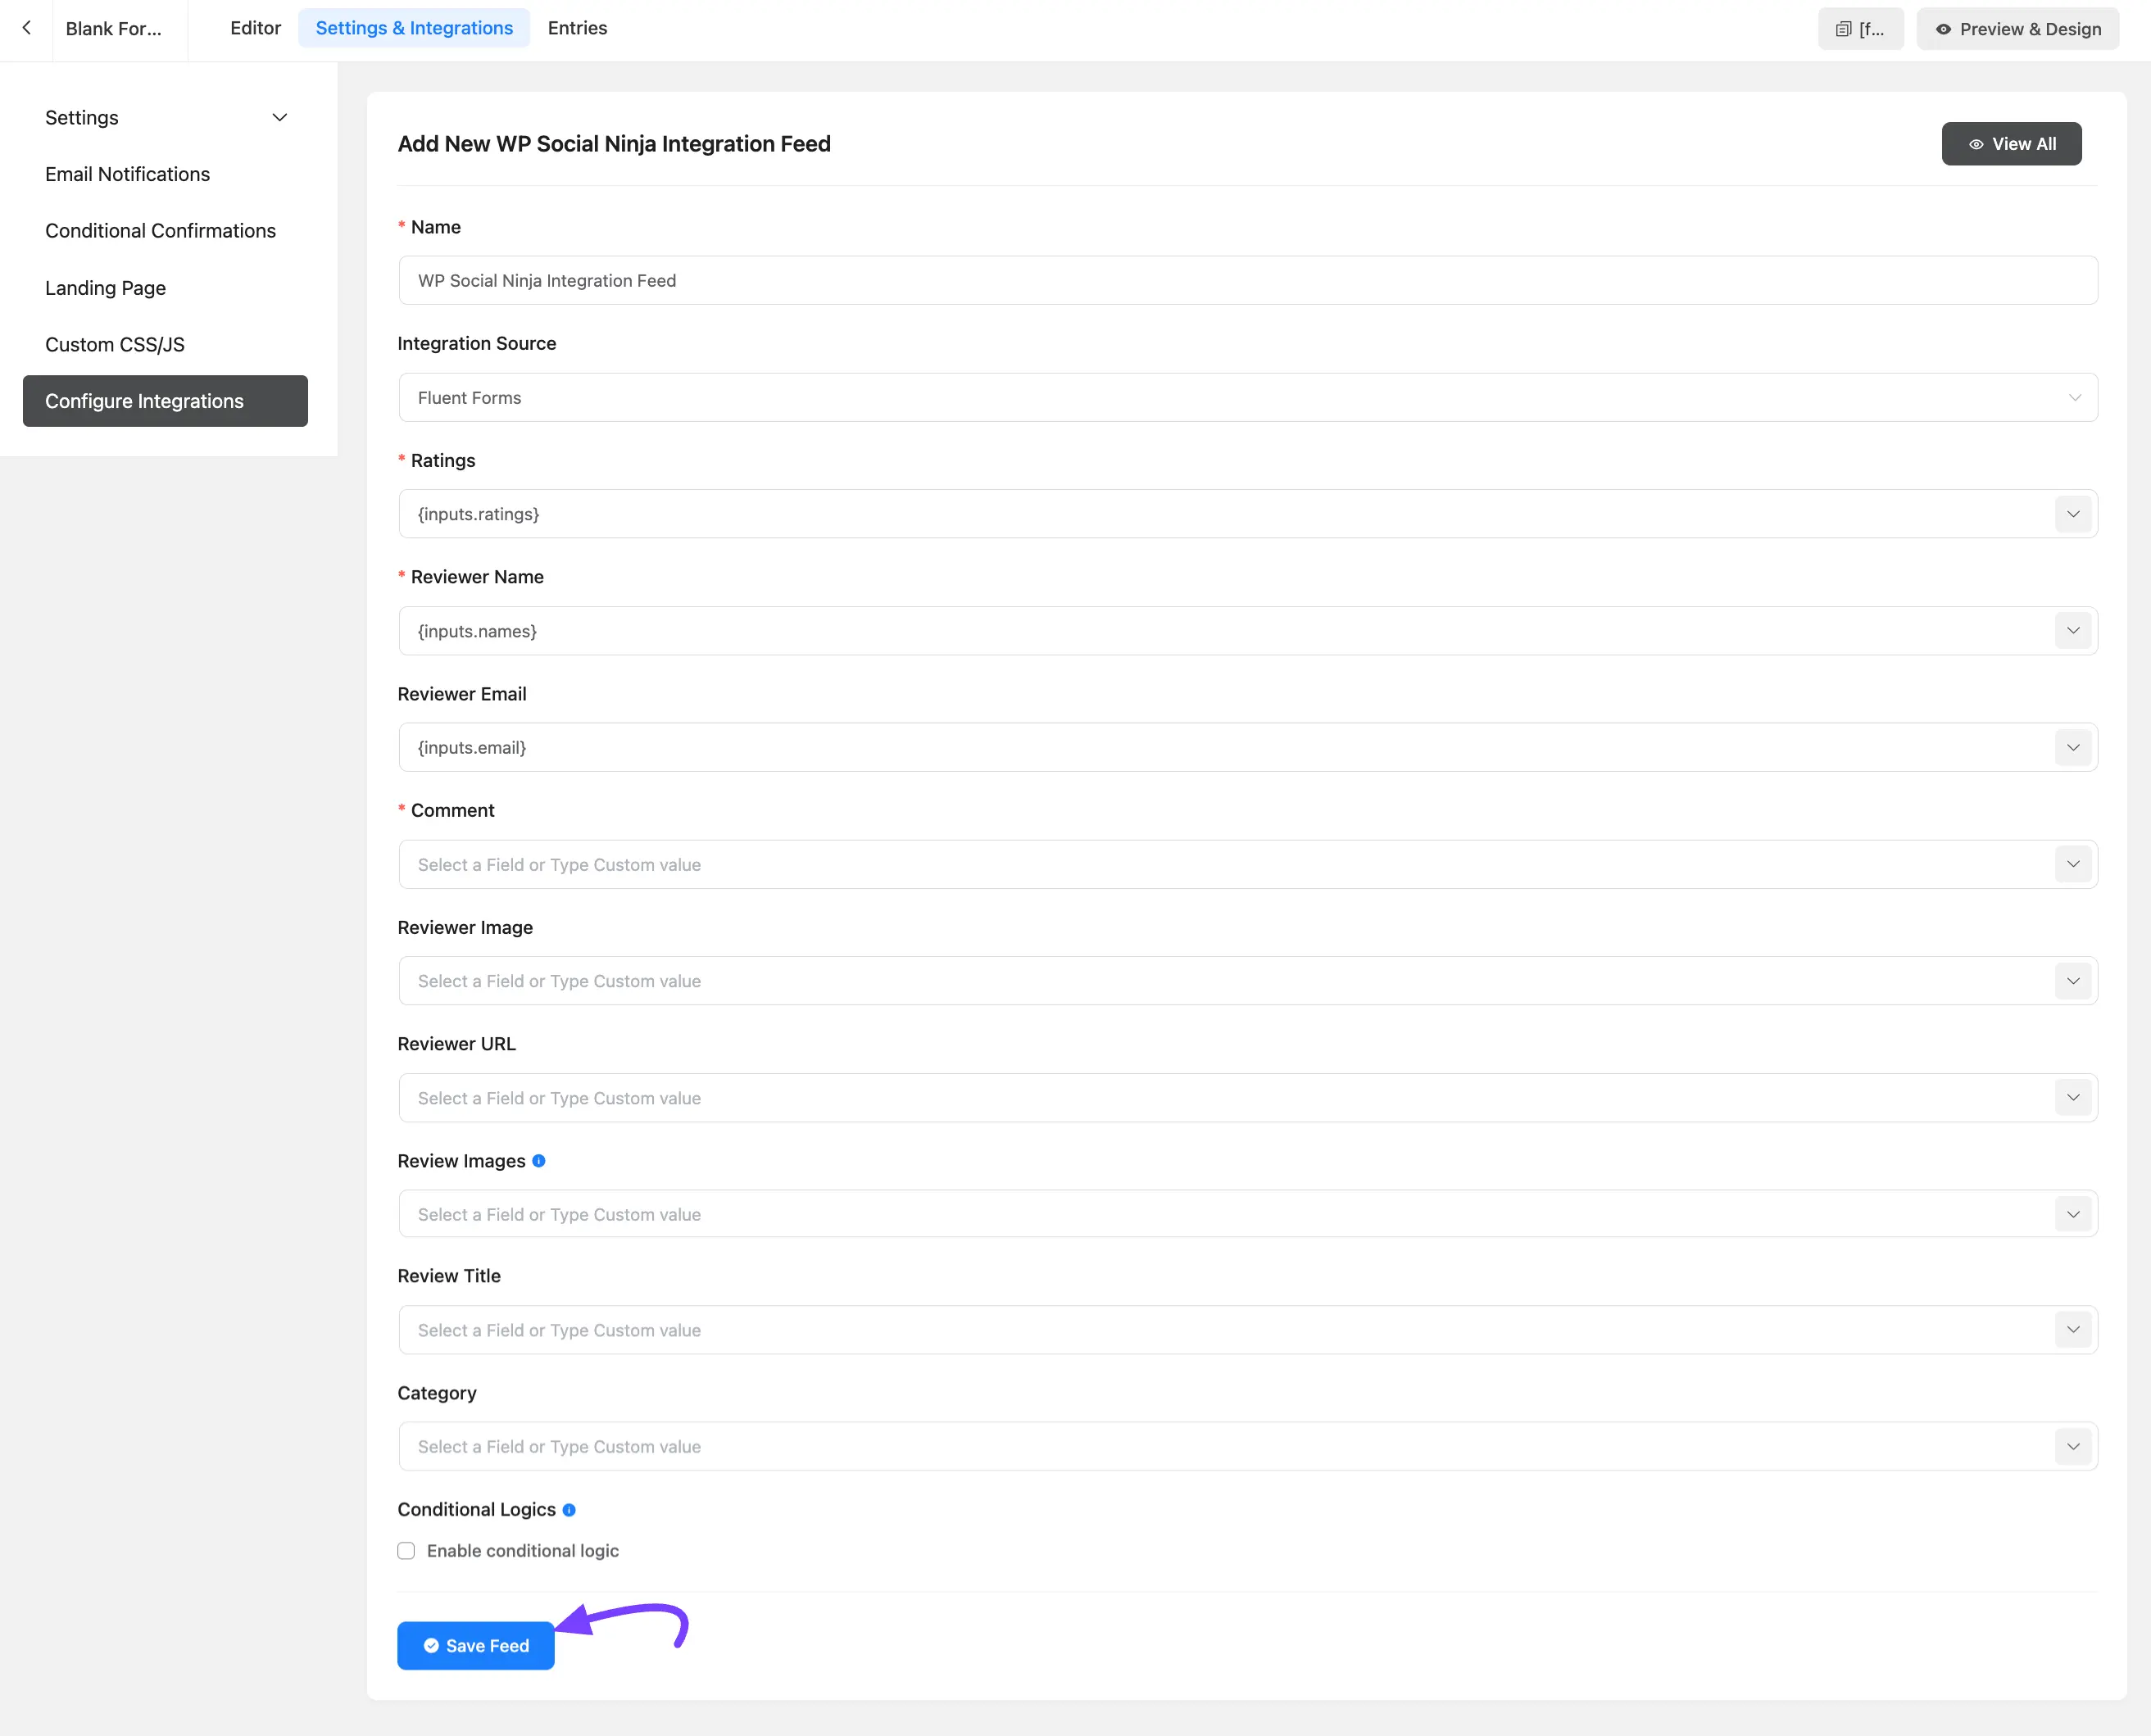Open Email Notifications settings
The height and width of the screenshot is (1736, 2151).
coord(127,174)
